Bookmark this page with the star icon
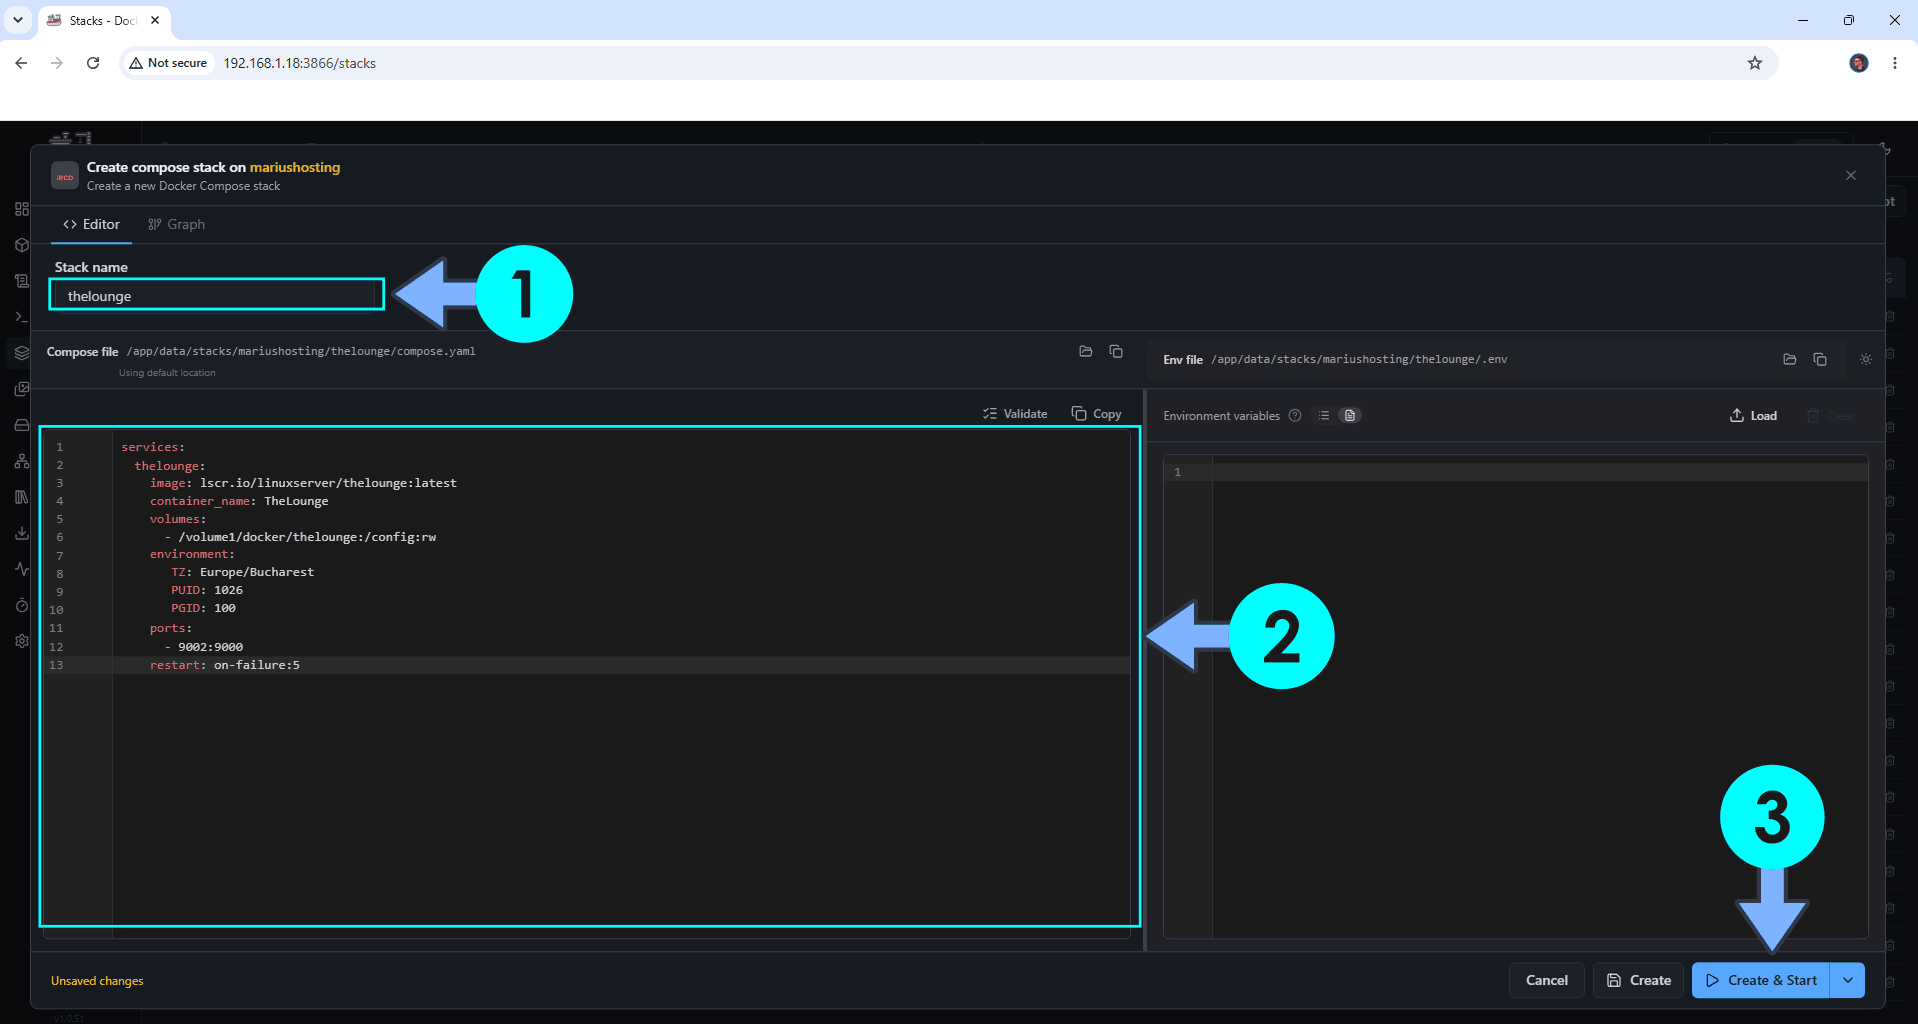The image size is (1918, 1024). 1755,63
